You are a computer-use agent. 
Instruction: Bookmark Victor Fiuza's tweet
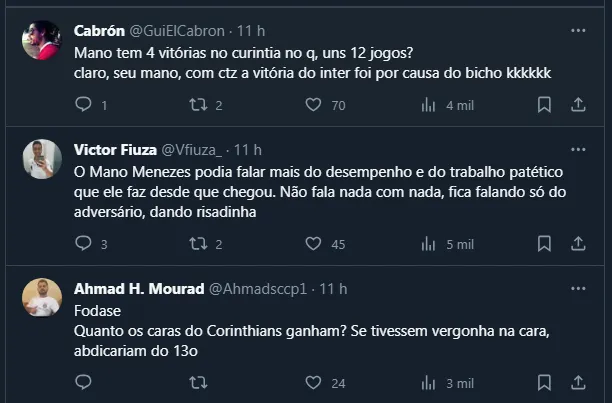(x=544, y=243)
